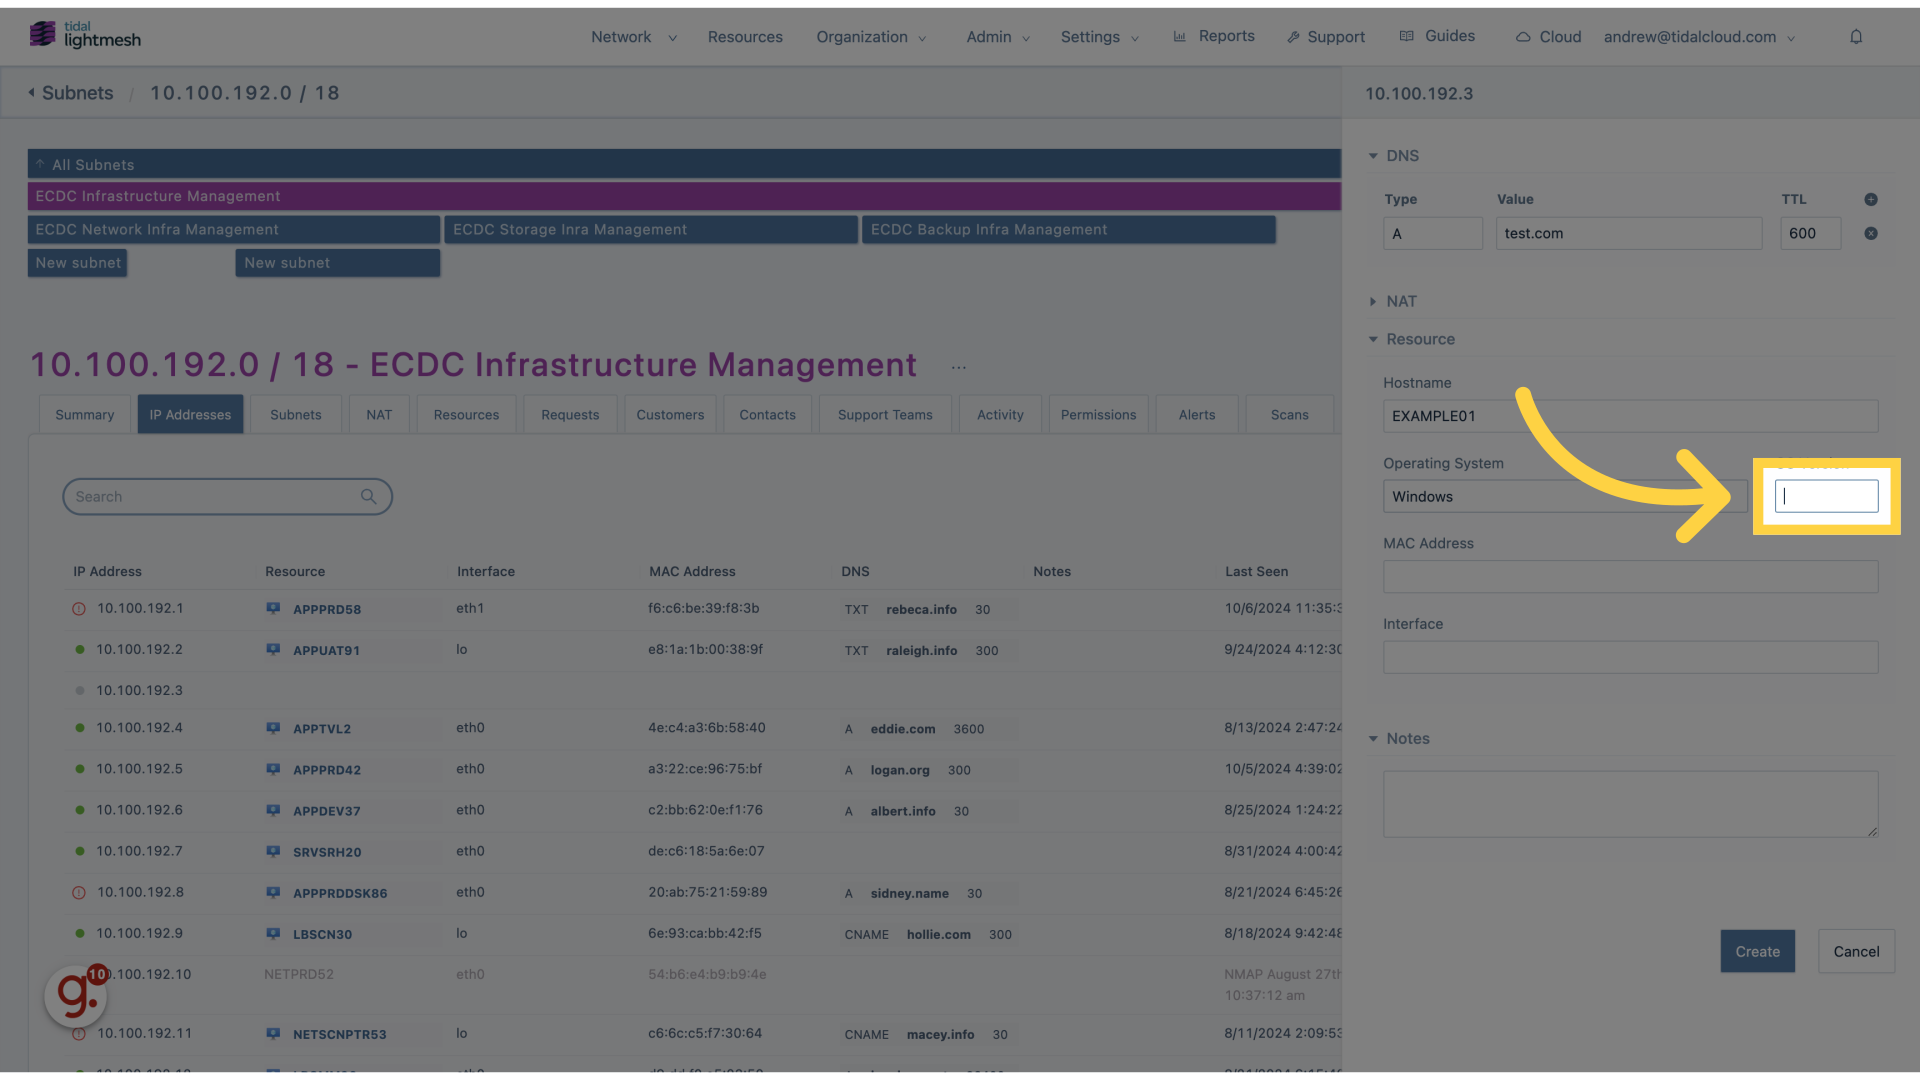Open the APPPRD58 resource link
Image resolution: width=1920 pixels, height=1080 pixels.
(327, 609)
